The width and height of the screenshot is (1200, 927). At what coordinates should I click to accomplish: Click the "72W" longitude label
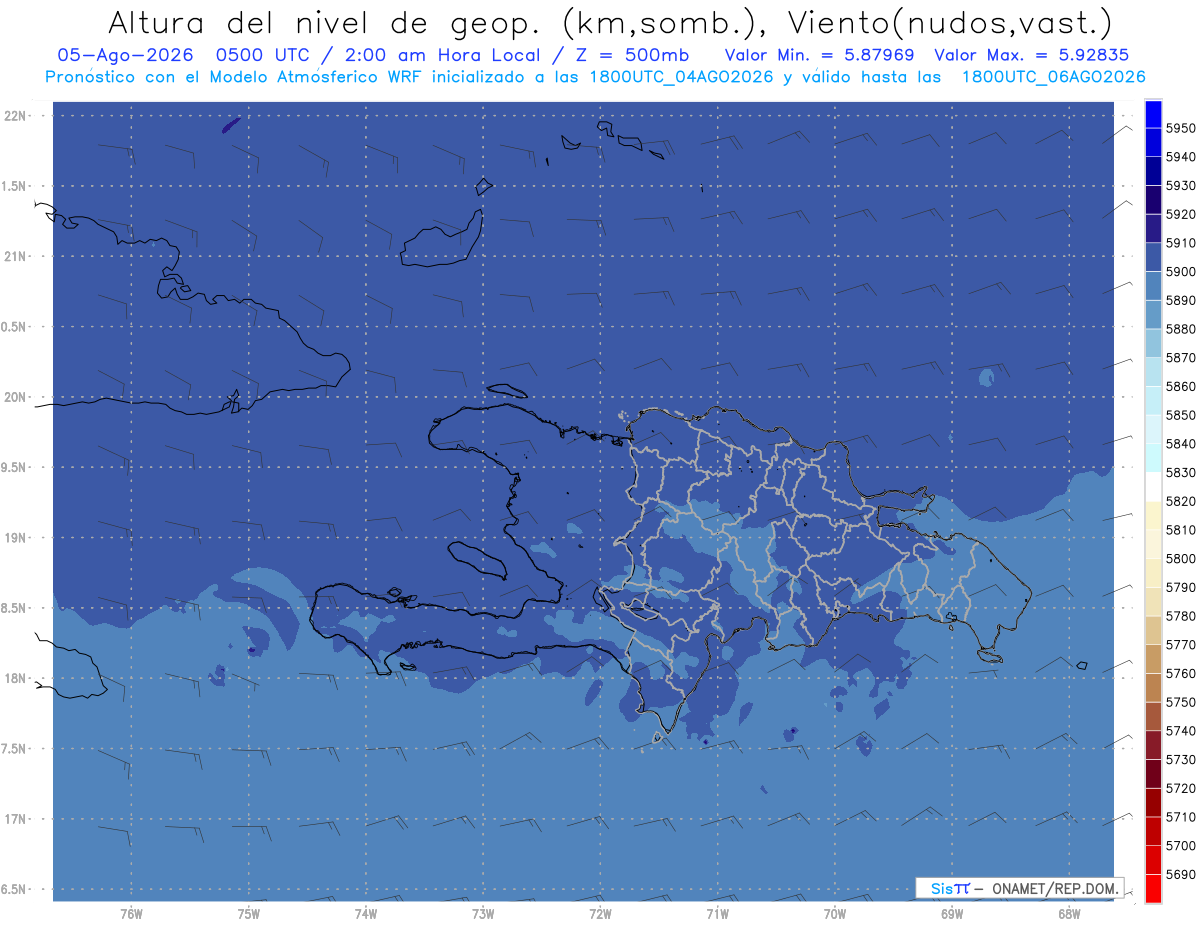click(600, 913)
